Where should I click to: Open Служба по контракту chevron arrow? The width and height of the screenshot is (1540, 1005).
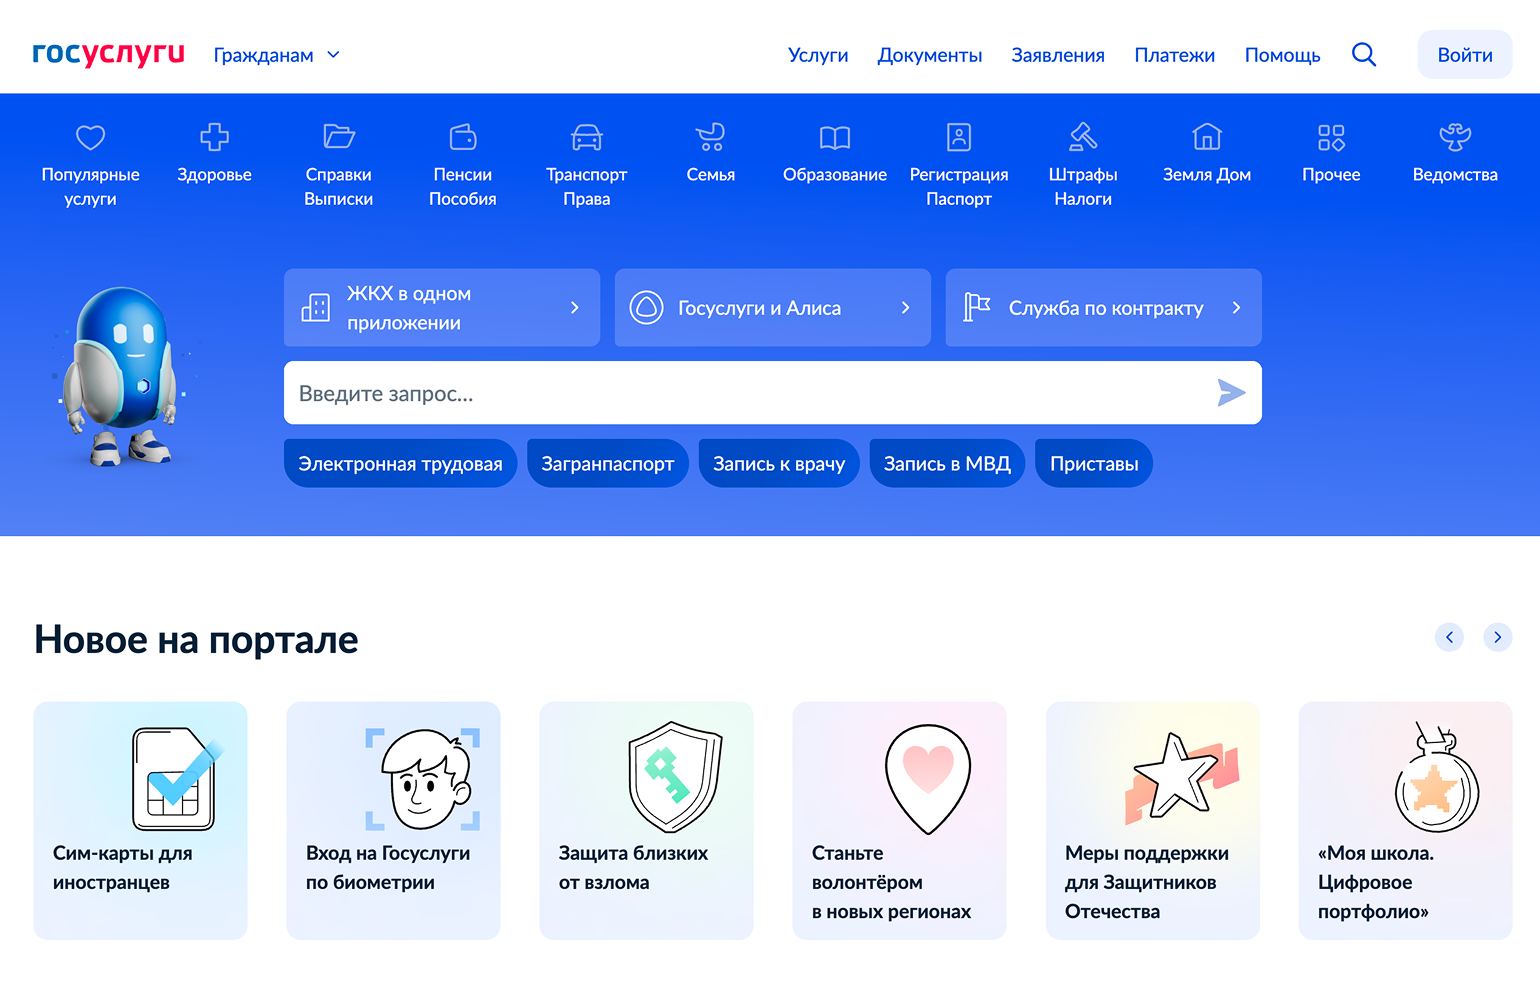pos(1237,308)
